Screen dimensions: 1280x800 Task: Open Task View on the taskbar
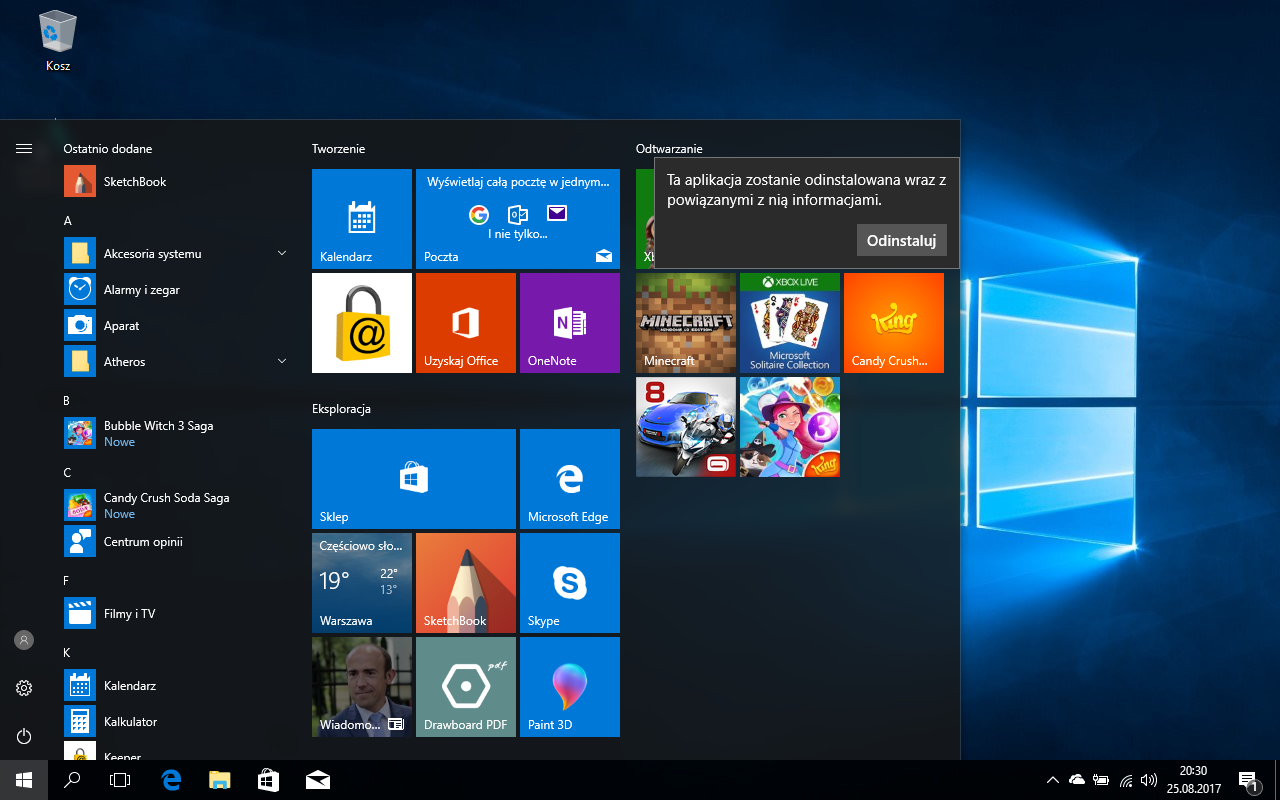pyautogui.click(x=120, y=780)
